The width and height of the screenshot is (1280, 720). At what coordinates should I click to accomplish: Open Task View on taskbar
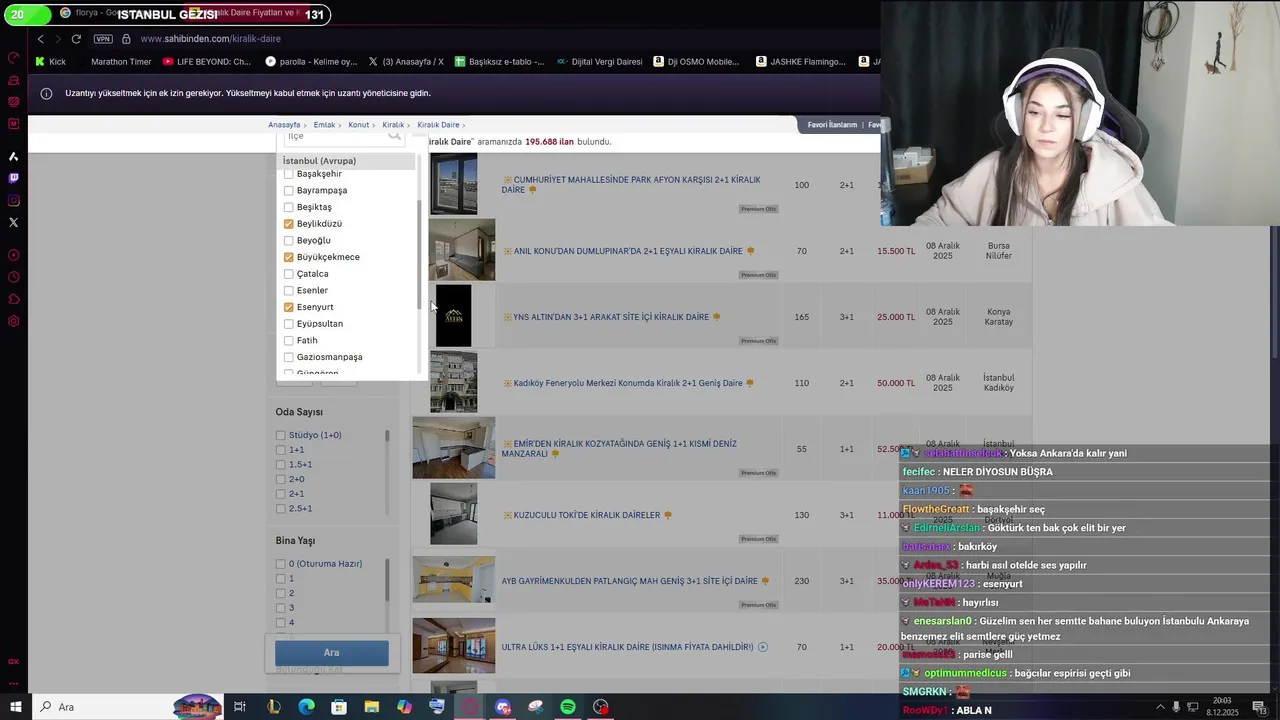click(240, 707)
